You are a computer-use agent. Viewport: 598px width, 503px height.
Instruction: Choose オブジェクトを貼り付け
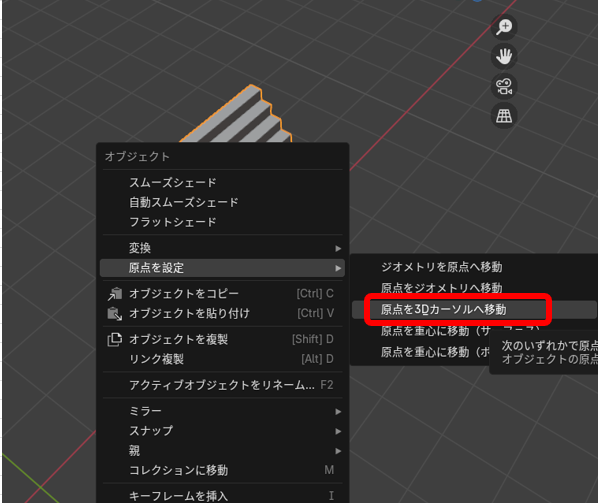[222, 313]
